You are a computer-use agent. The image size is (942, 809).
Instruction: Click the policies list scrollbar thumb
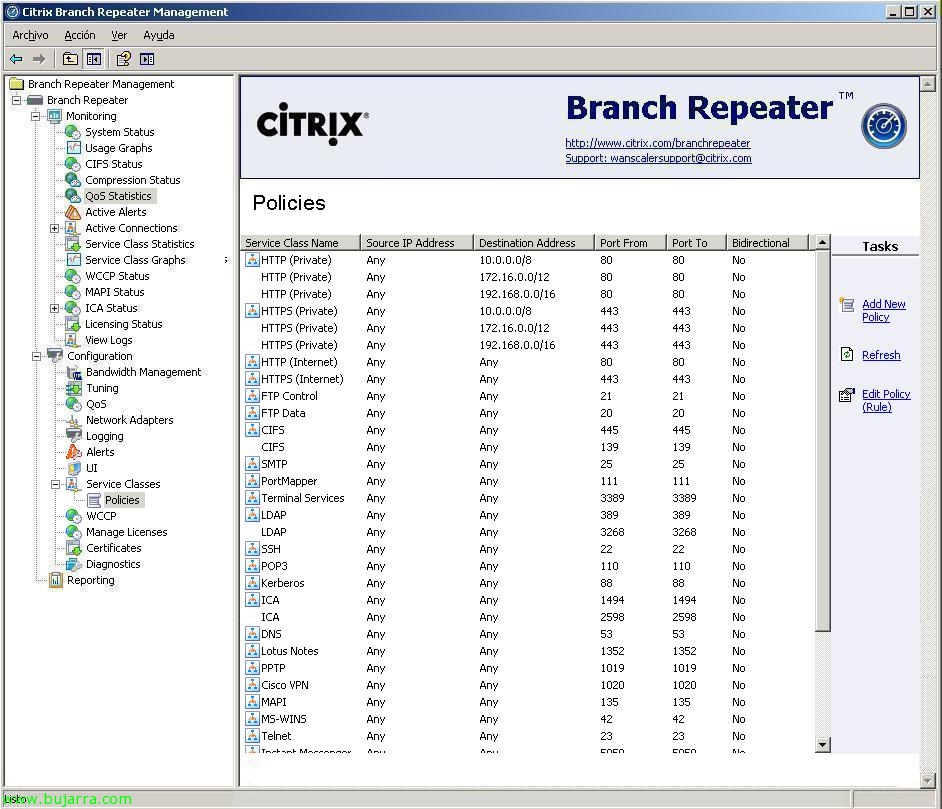822,441
